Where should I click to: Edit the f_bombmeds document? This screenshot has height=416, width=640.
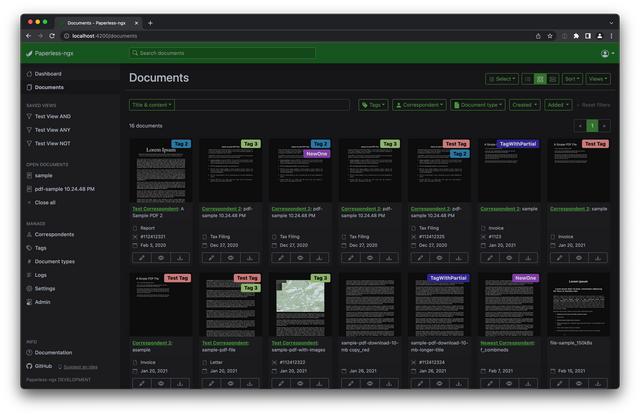coord(490,383)
